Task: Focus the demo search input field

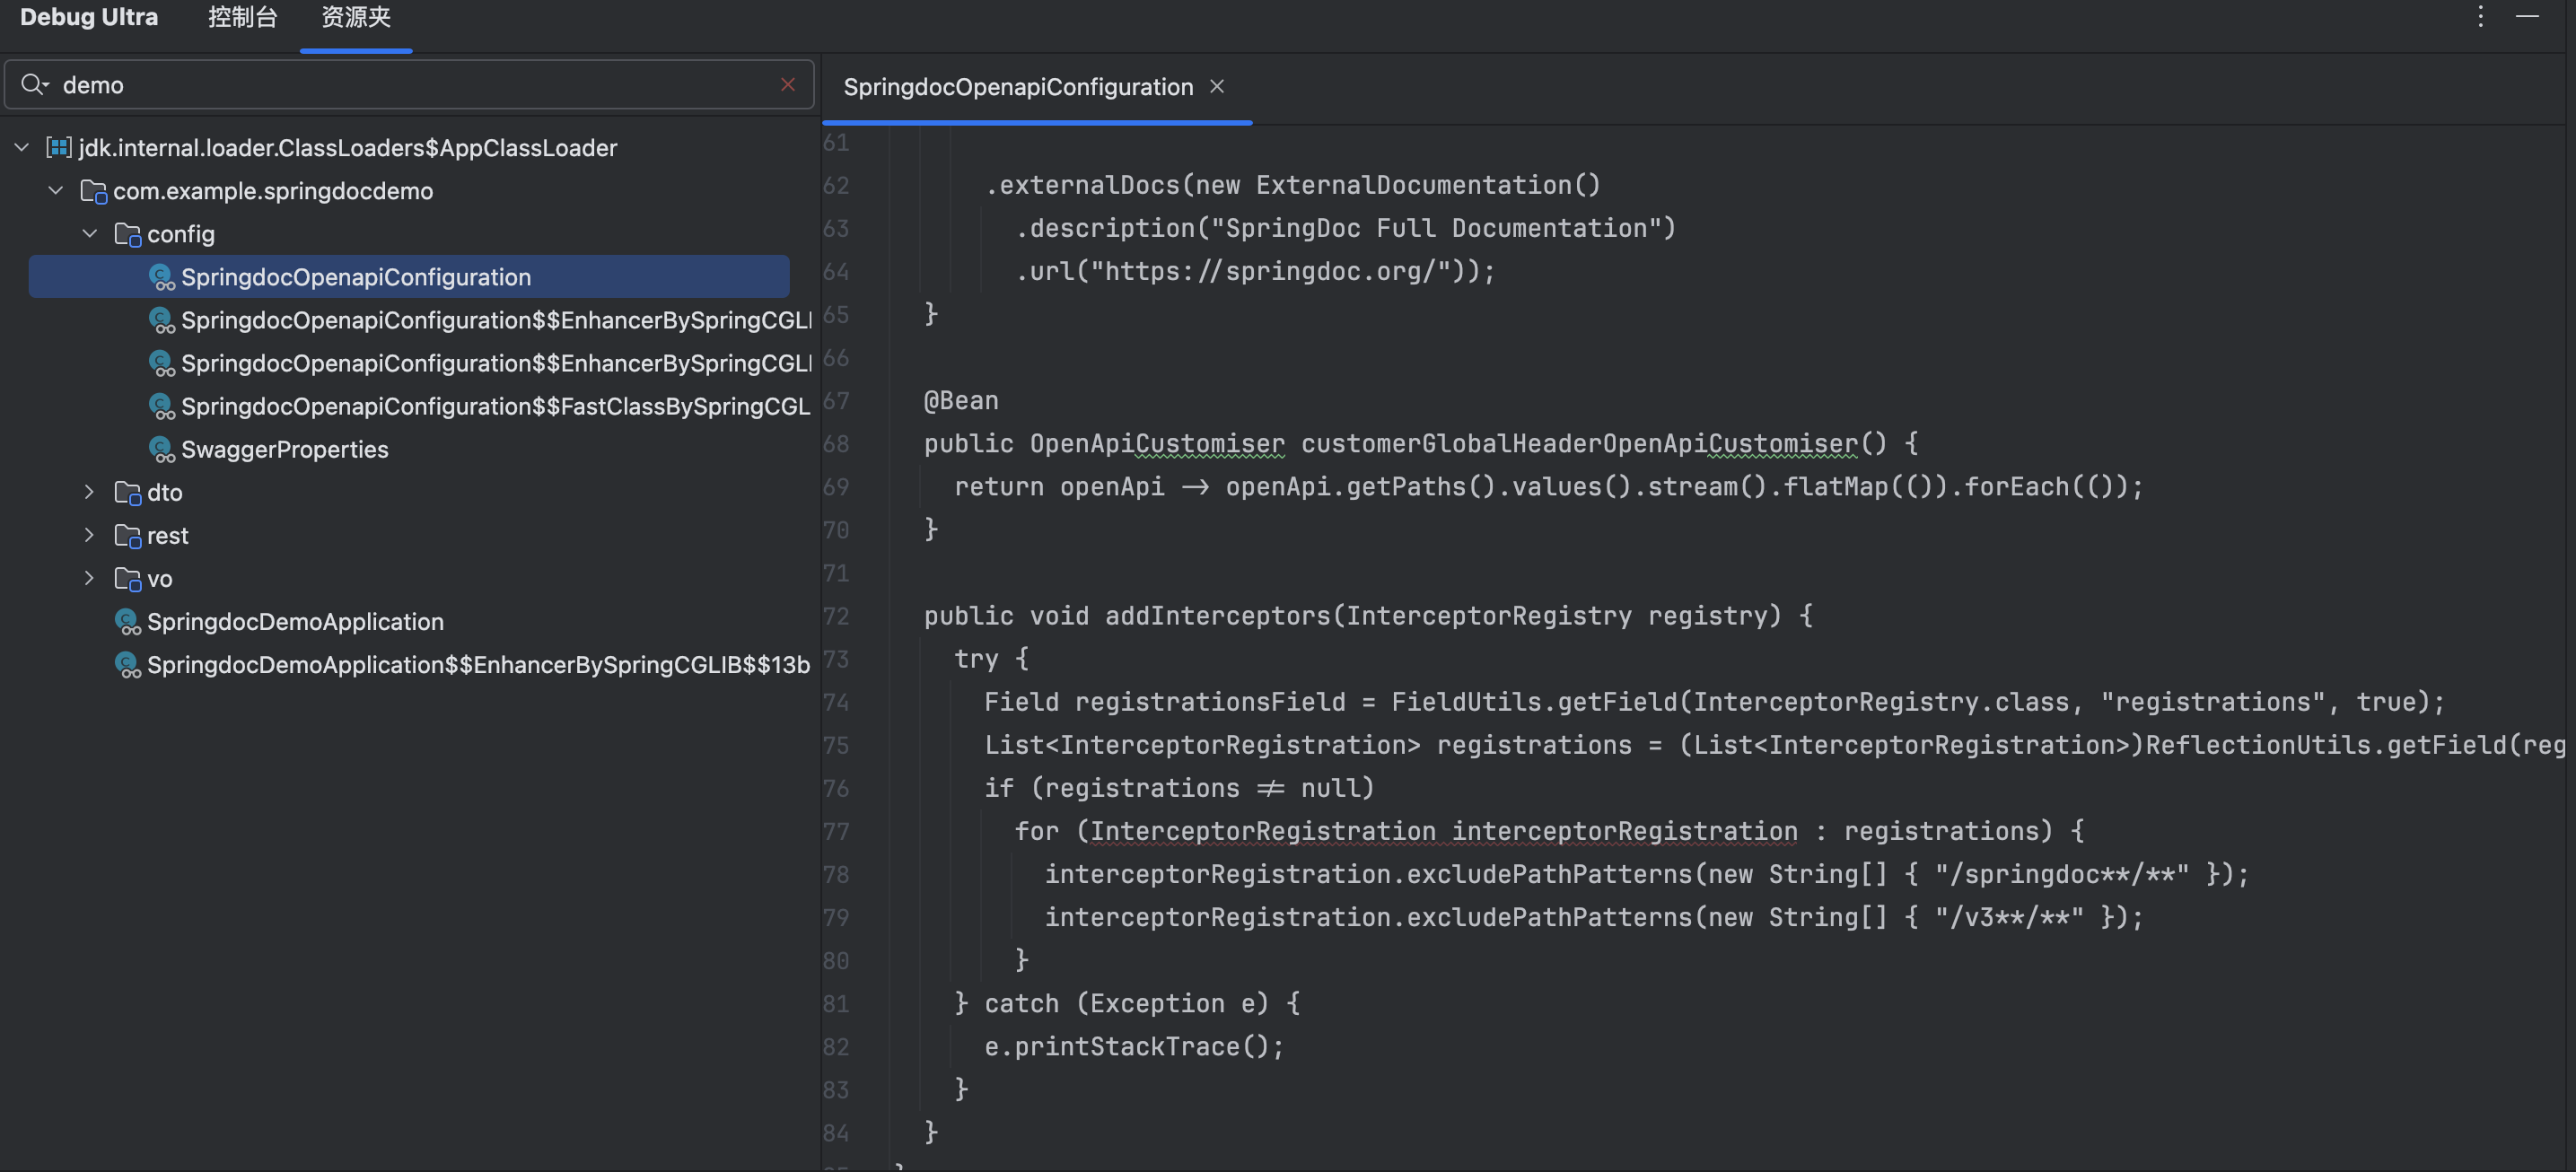Action: (400, 85)
